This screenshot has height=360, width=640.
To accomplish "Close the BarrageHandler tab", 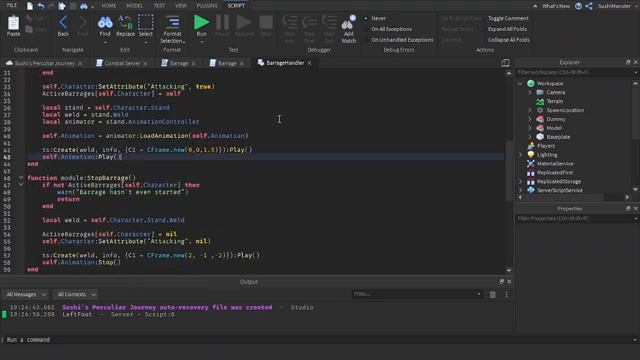I will click(309, 63).
